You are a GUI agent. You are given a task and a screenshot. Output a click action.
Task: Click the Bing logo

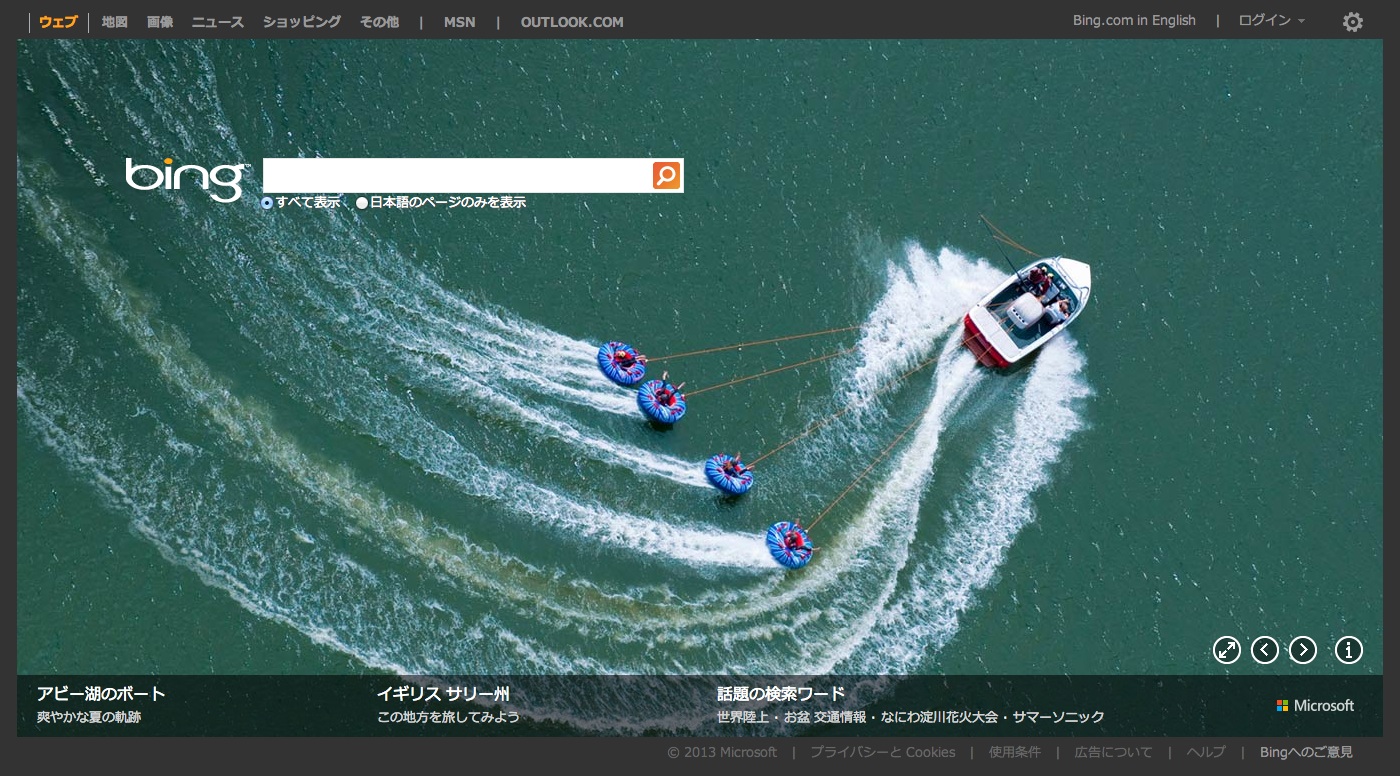pos(186,178)
